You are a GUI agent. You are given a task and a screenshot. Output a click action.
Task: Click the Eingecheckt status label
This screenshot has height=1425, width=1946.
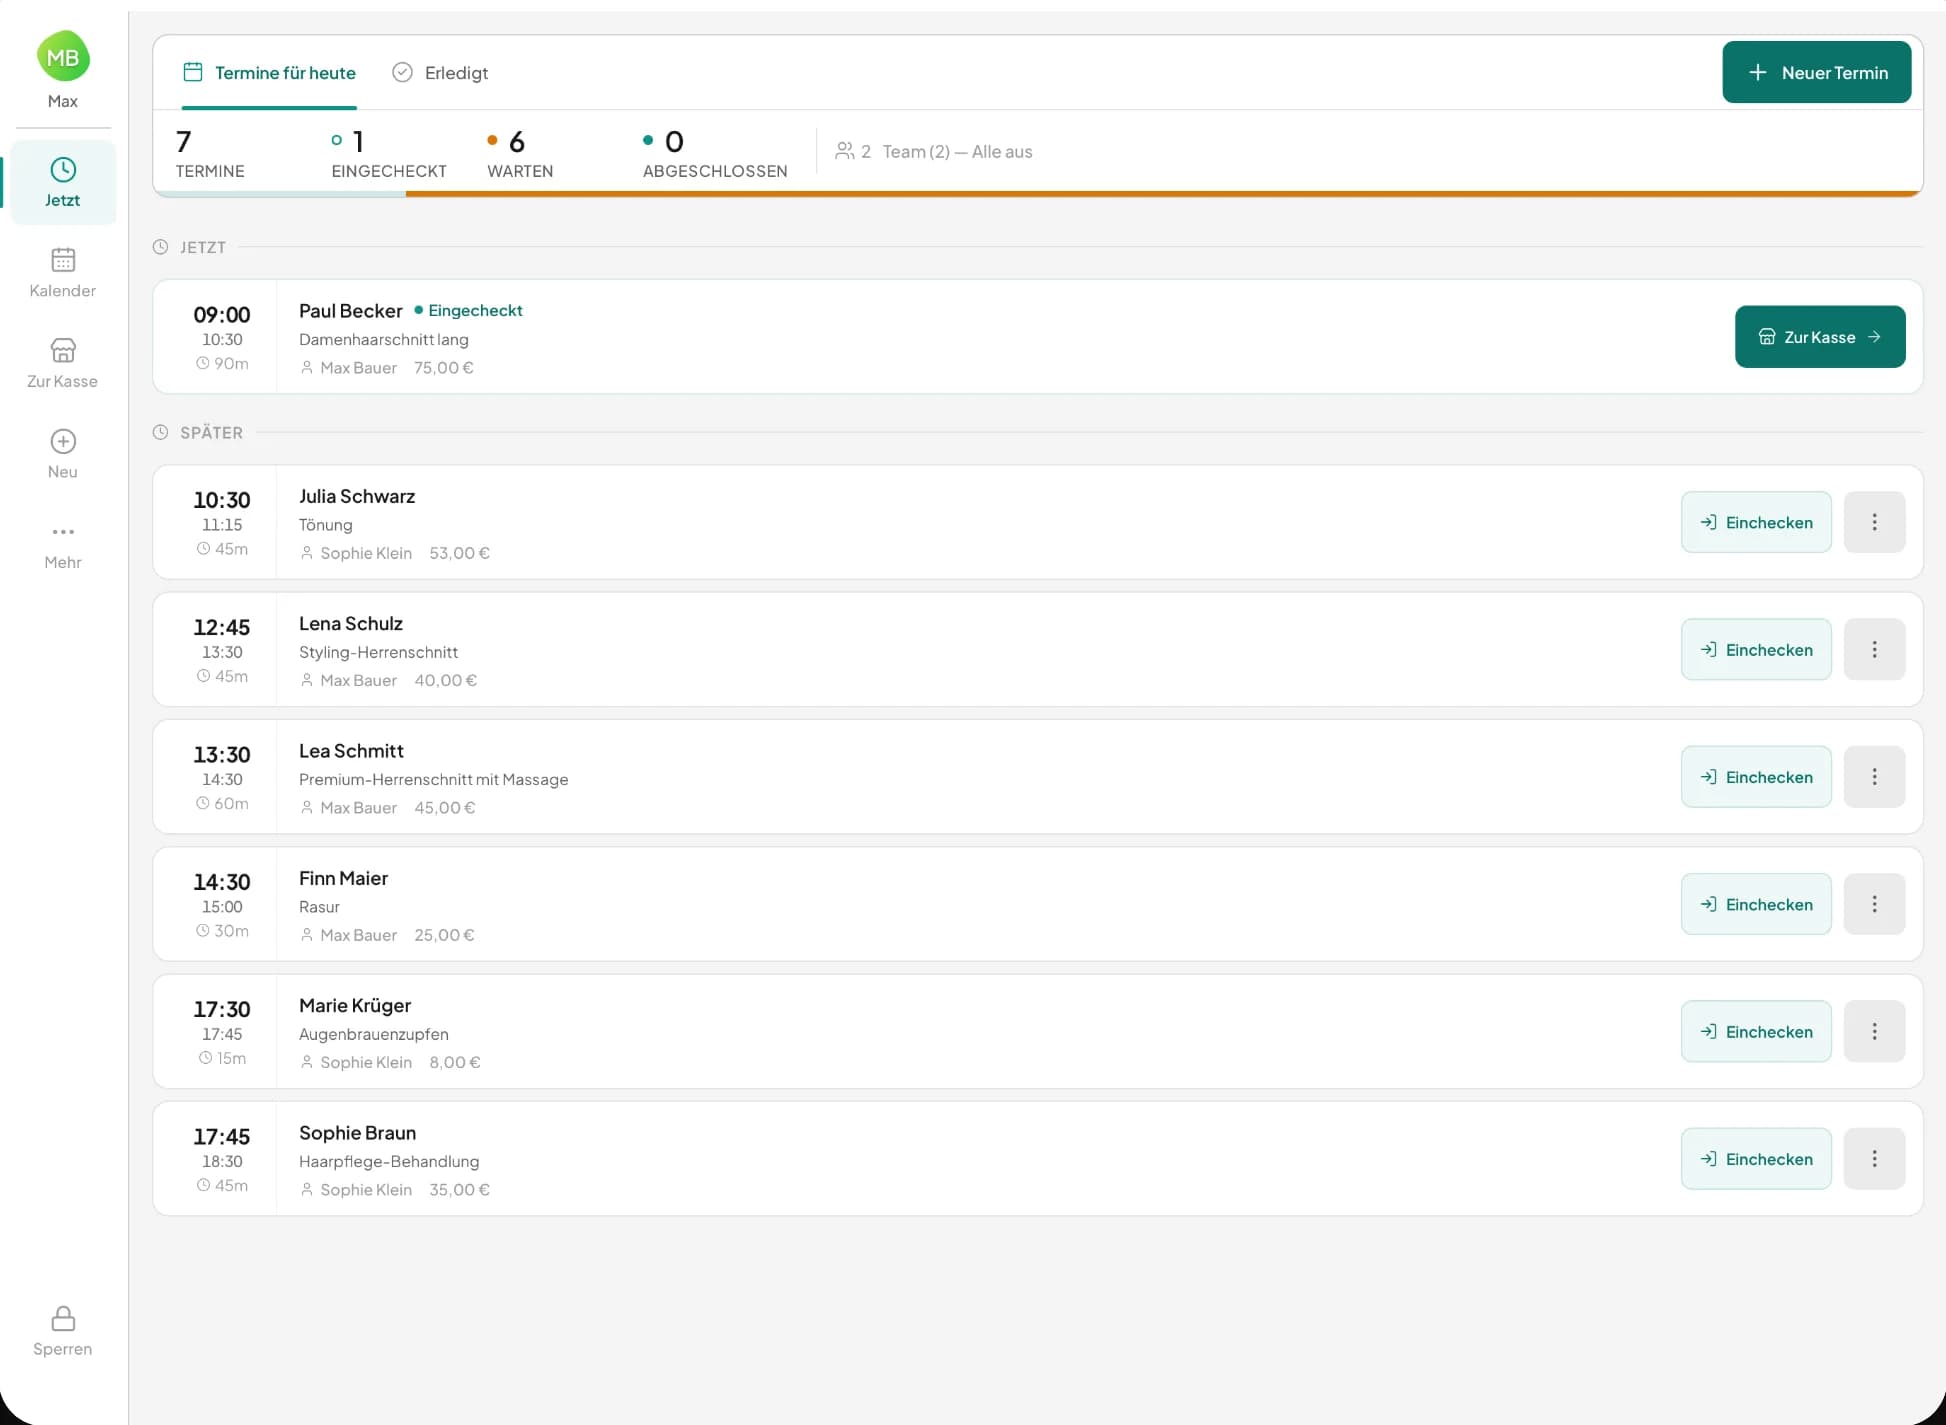click(469, 311)
